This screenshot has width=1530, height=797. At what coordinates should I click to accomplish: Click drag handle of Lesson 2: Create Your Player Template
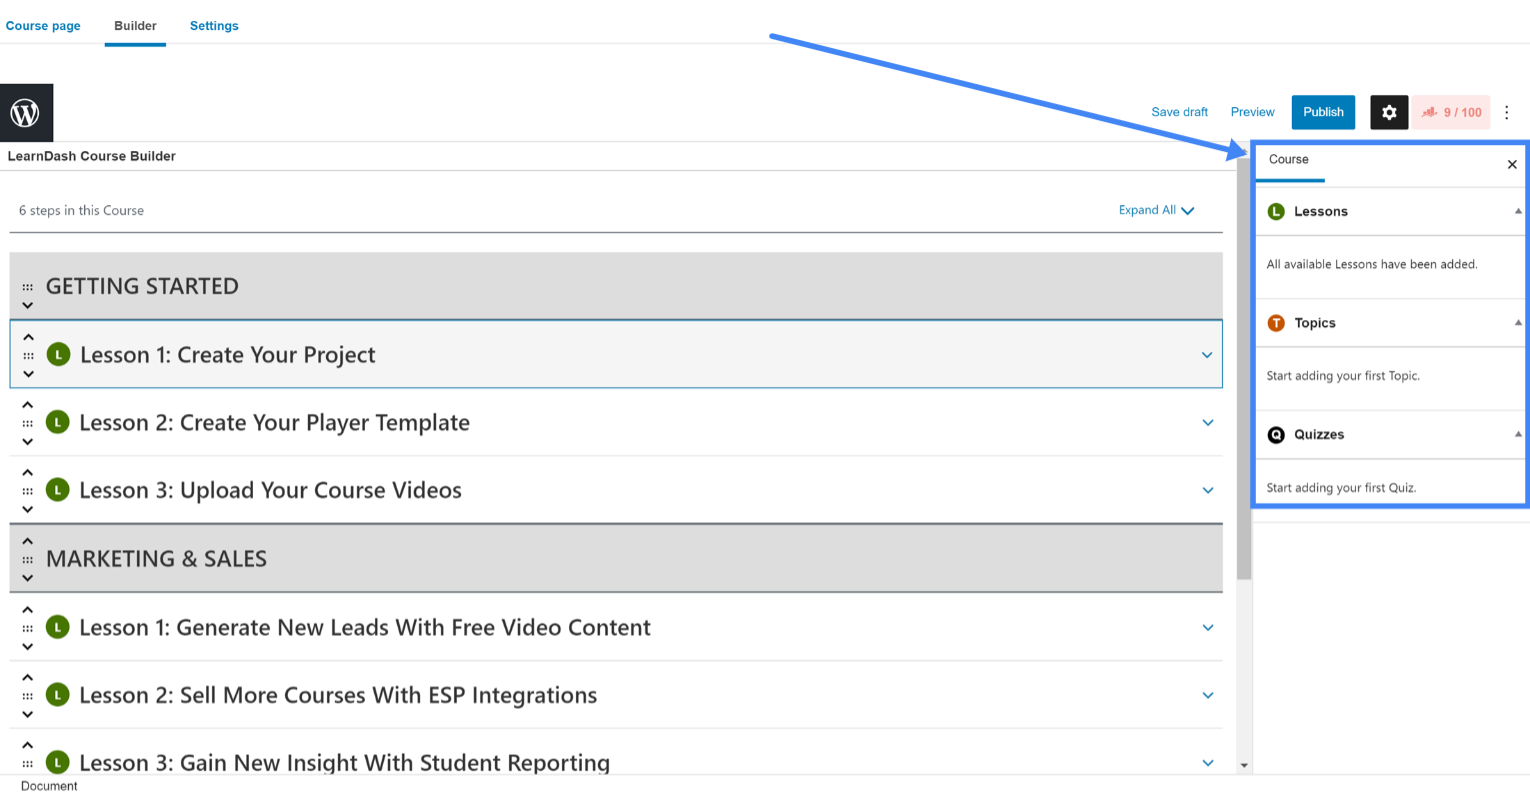coord(28,423)
